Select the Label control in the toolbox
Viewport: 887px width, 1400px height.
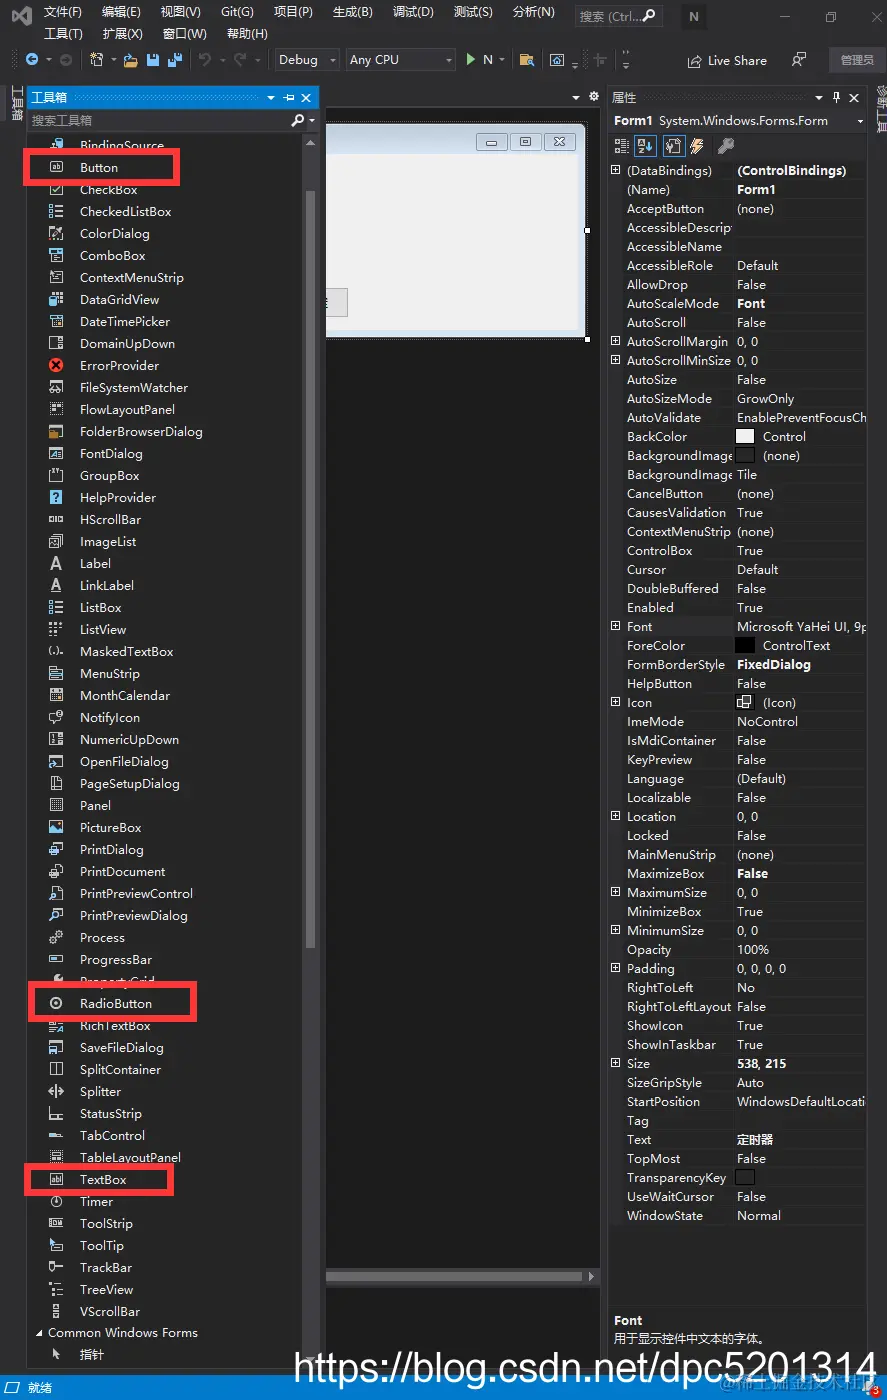point(95,564)
